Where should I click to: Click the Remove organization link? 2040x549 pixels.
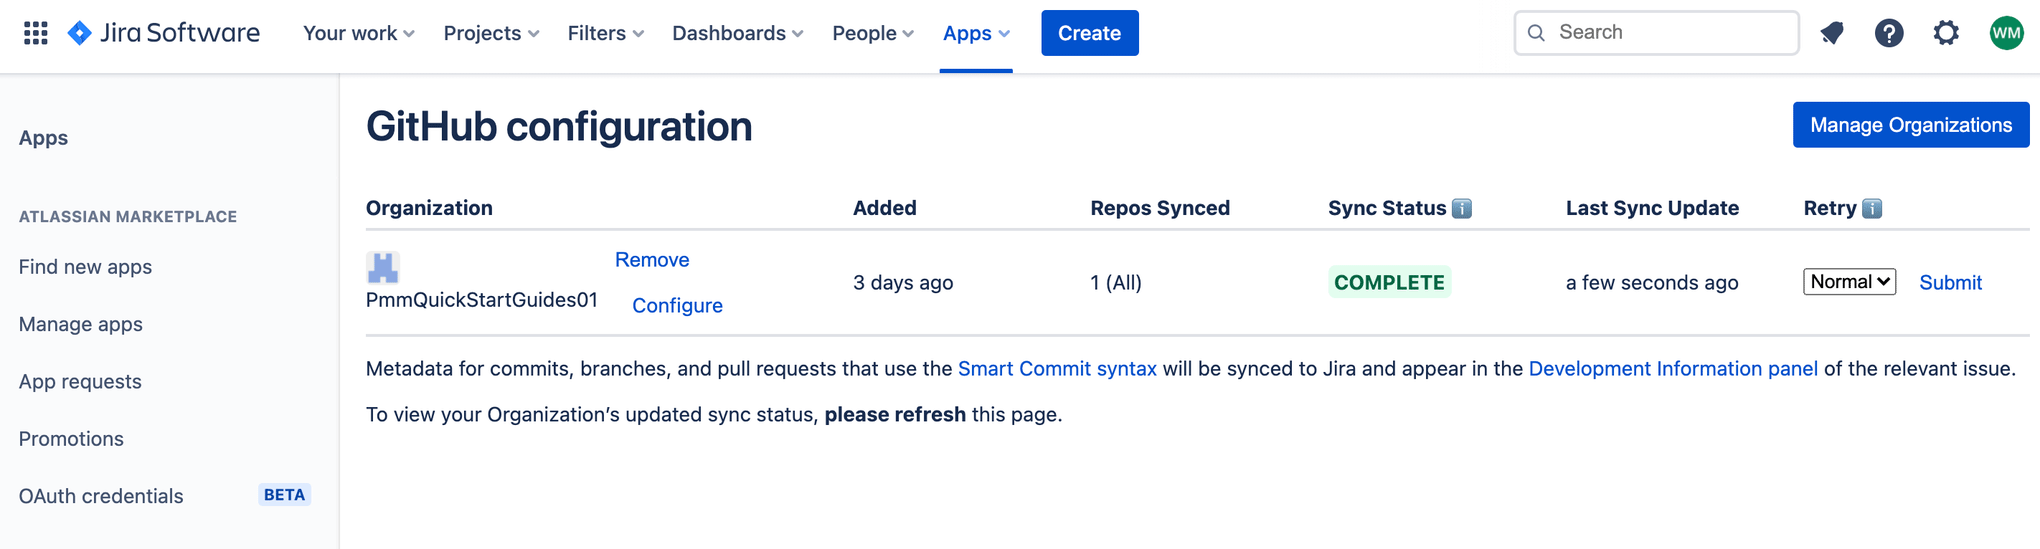[x=652, y=260]
